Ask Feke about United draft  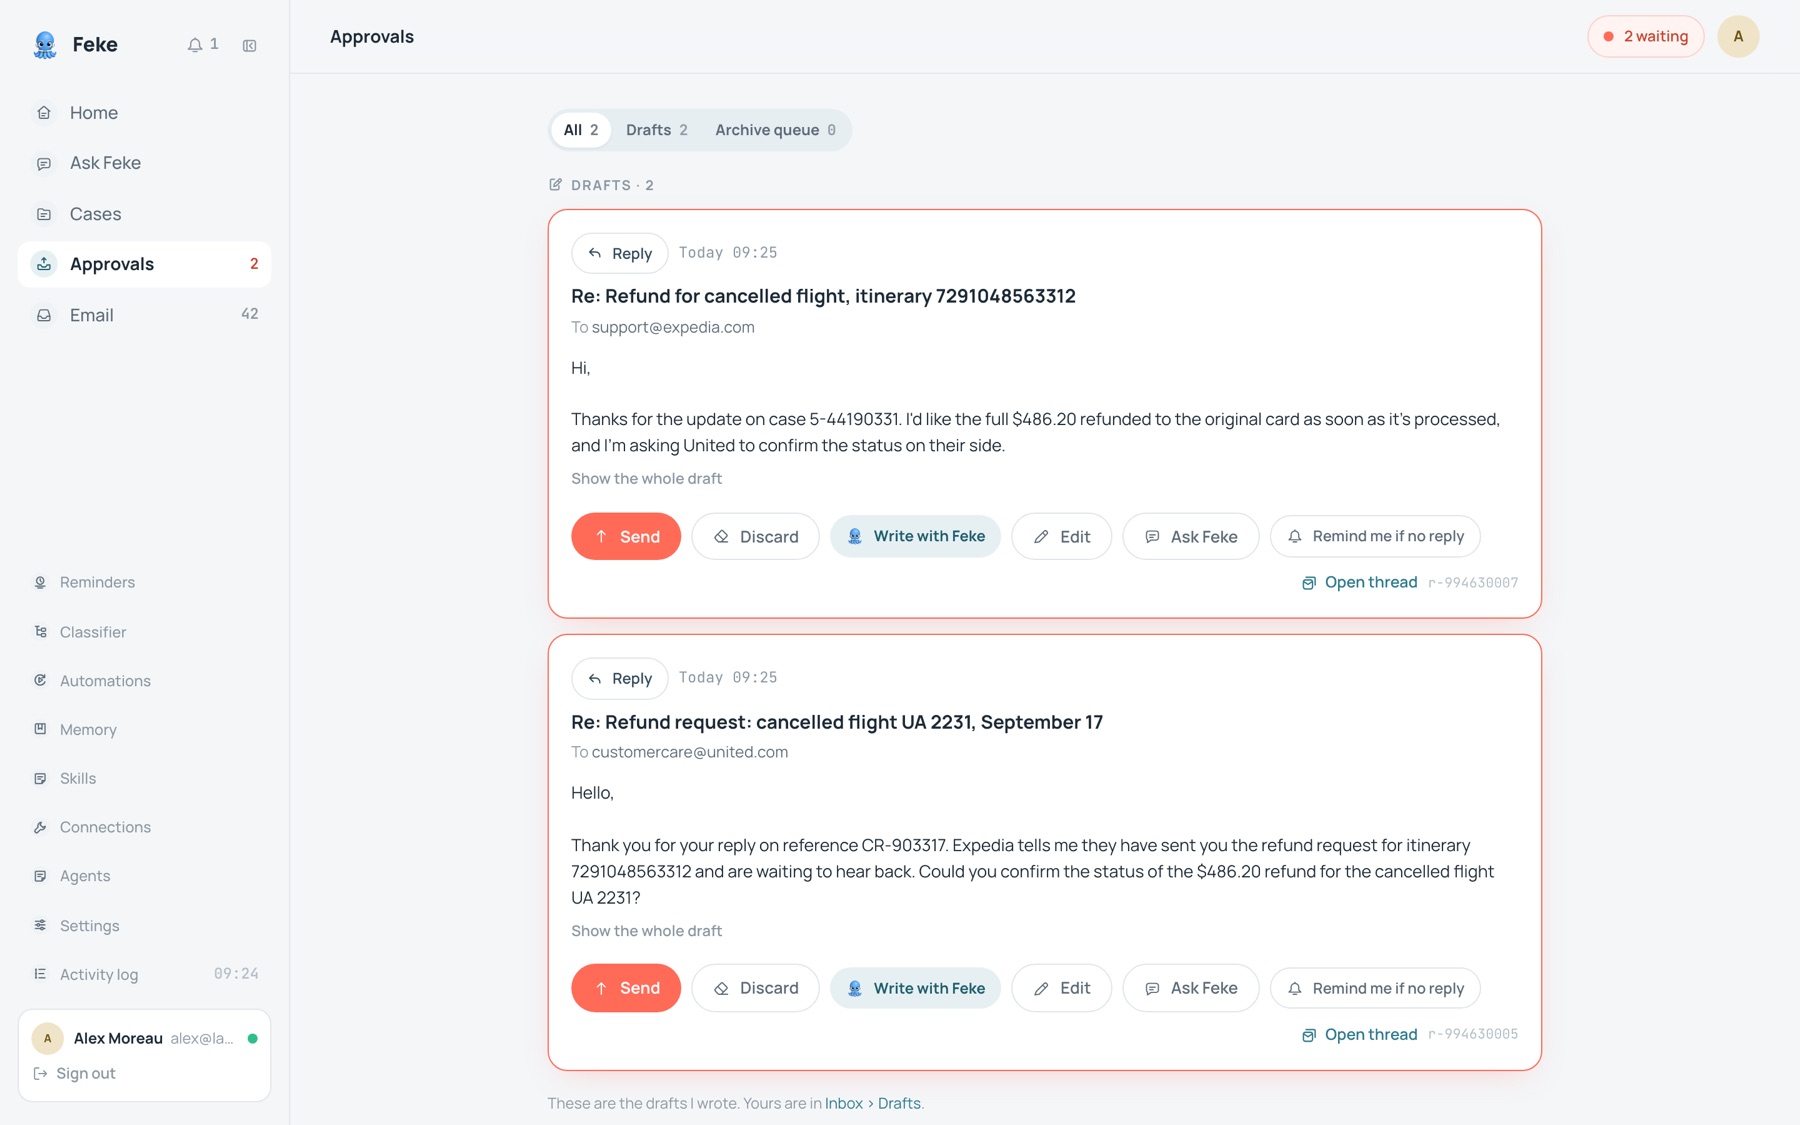(1190, 988)
